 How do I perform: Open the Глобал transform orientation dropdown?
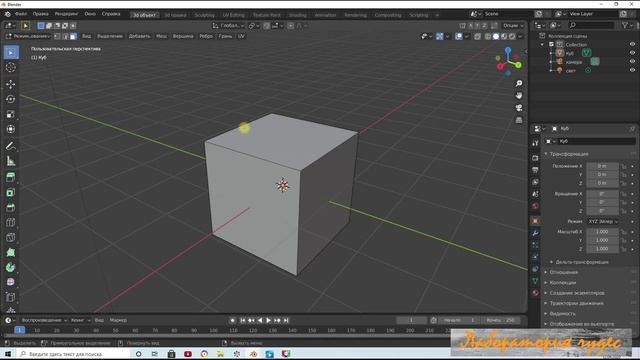[x=228, y=26]
